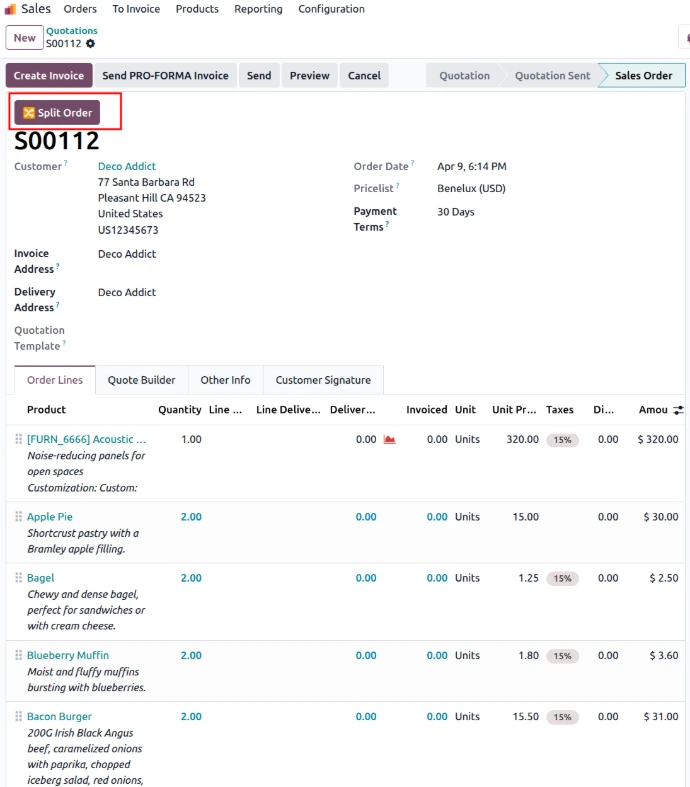
Task: Click the help mark next to Pricelist
Action: [x=397, y=186]
